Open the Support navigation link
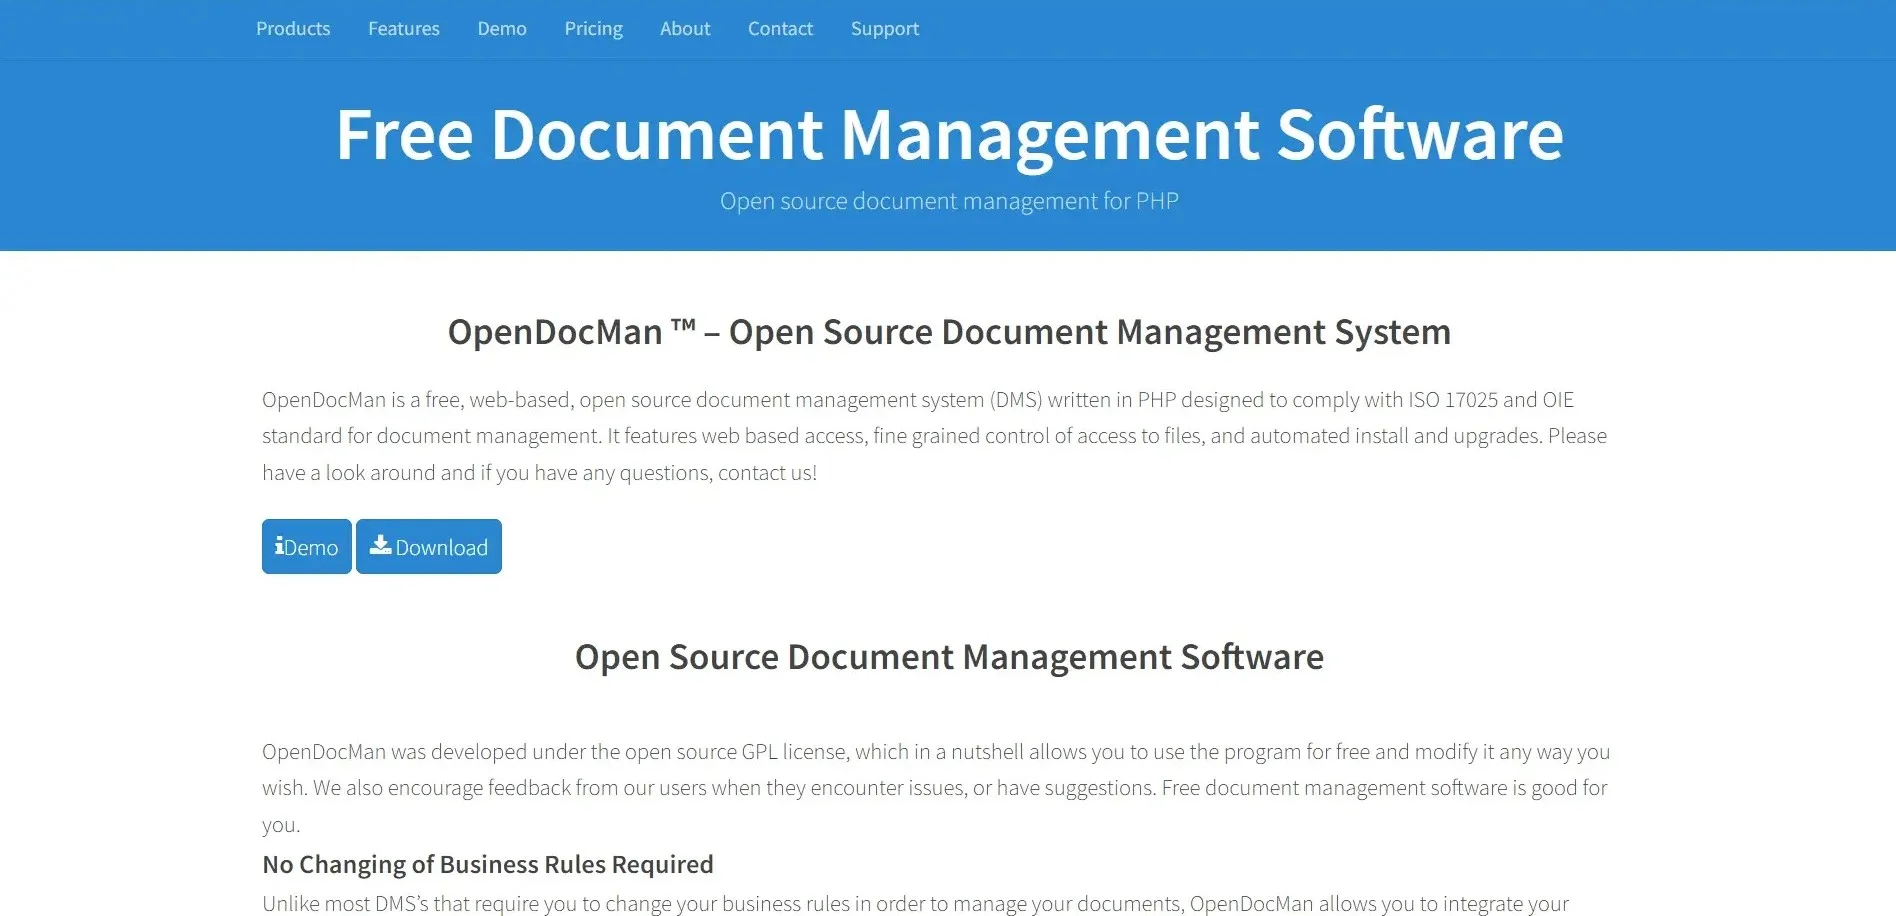The width and height of the screenshot is (1896, 916). tap(885, 29)
